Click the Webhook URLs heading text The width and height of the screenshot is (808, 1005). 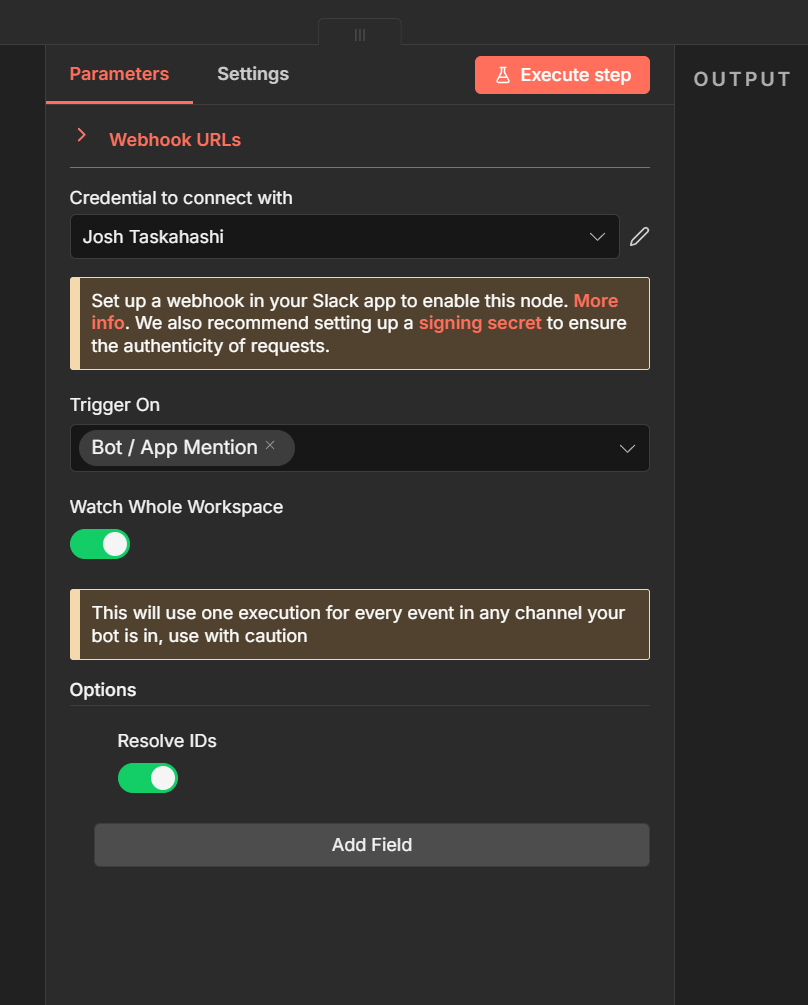point(175,140)
